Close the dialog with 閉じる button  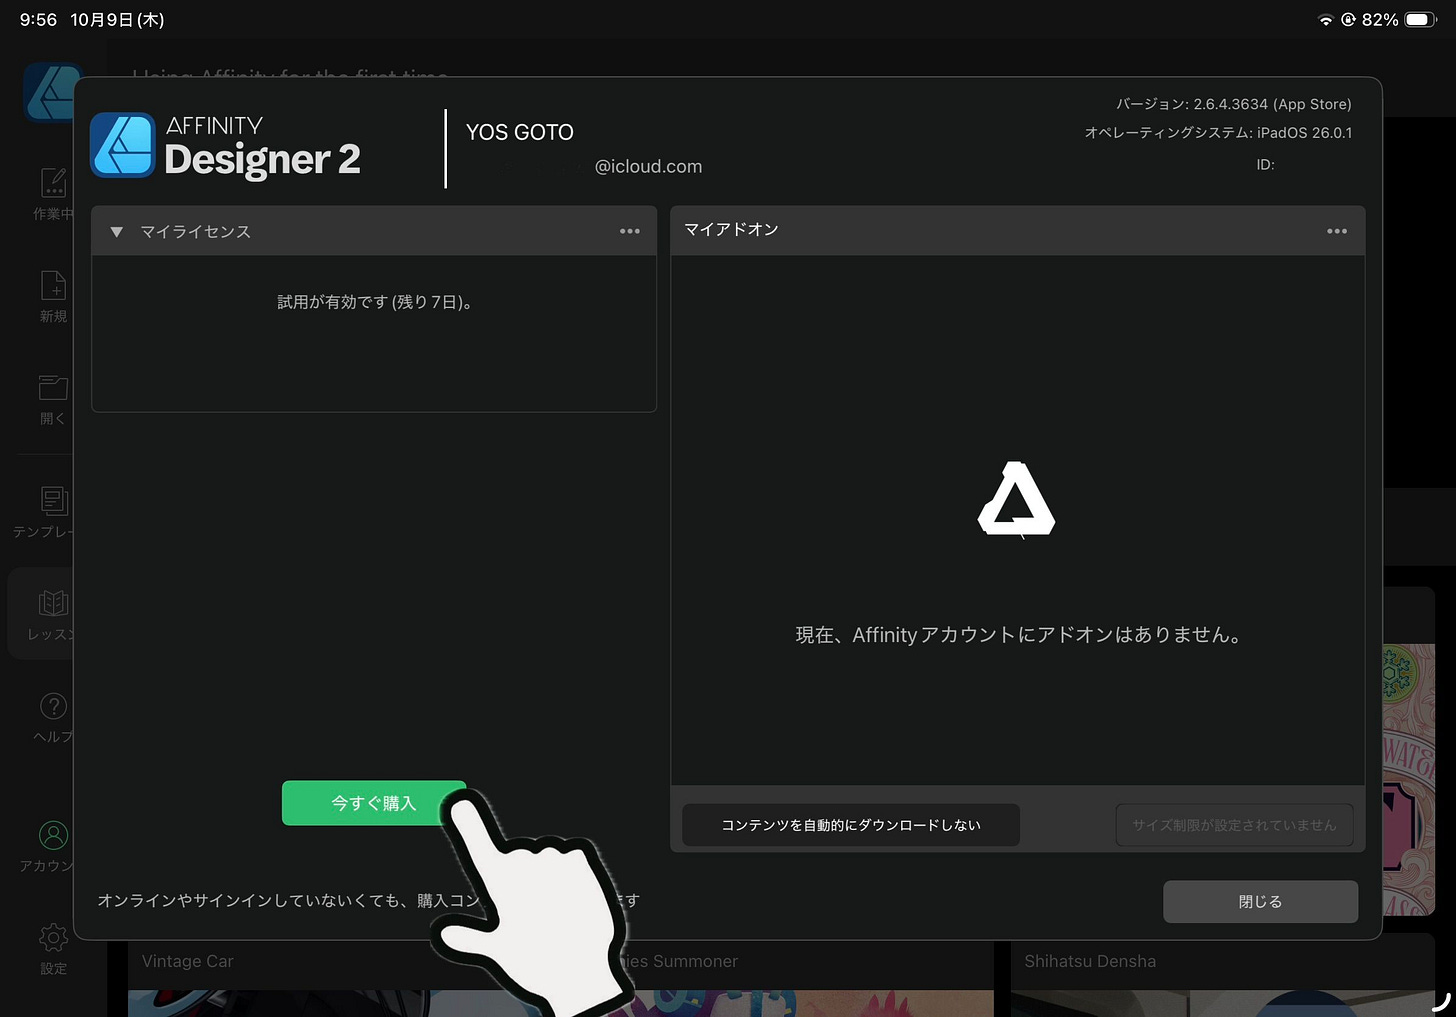click(1260, 901)
